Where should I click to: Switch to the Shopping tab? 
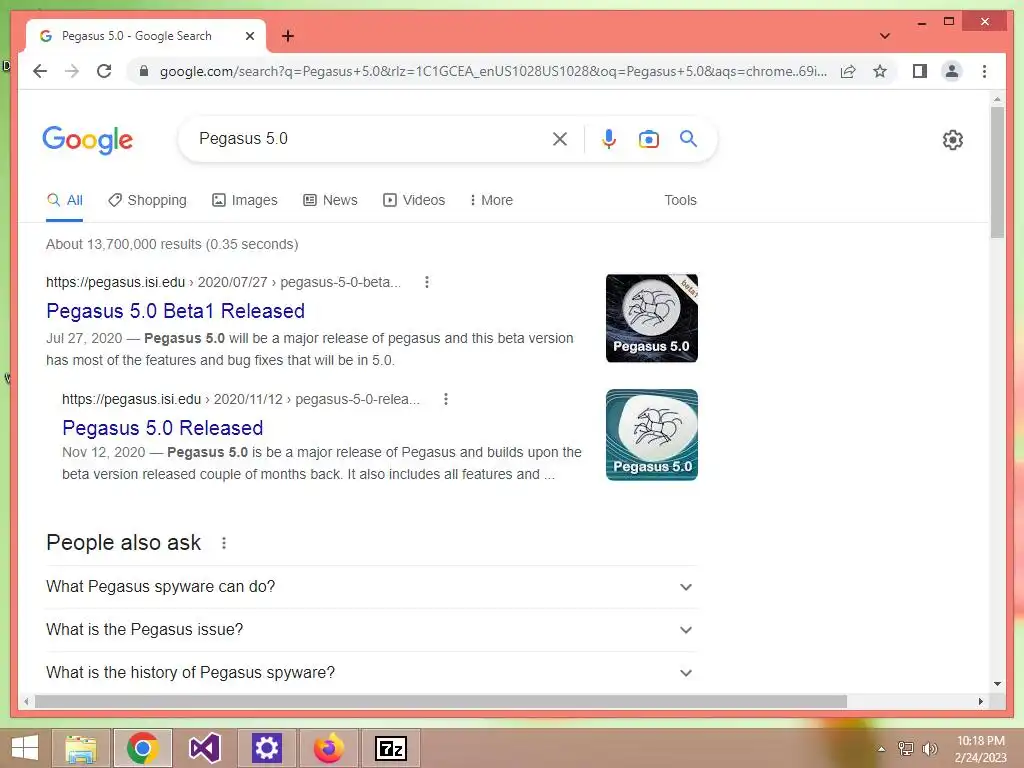(148, 200)
